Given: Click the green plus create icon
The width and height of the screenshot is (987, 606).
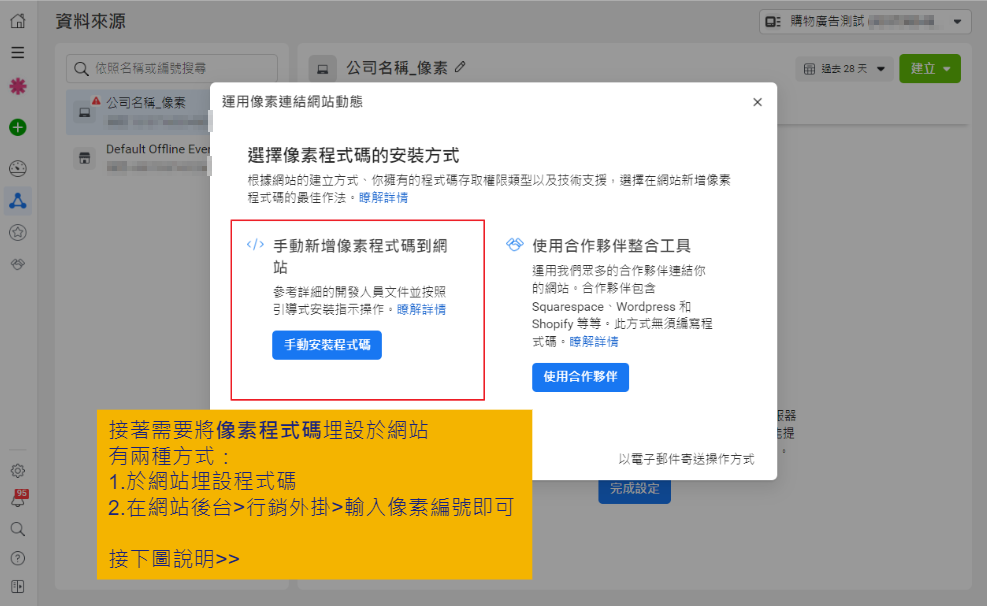Looking at the screenshot, I should click(x=17, y=127).
